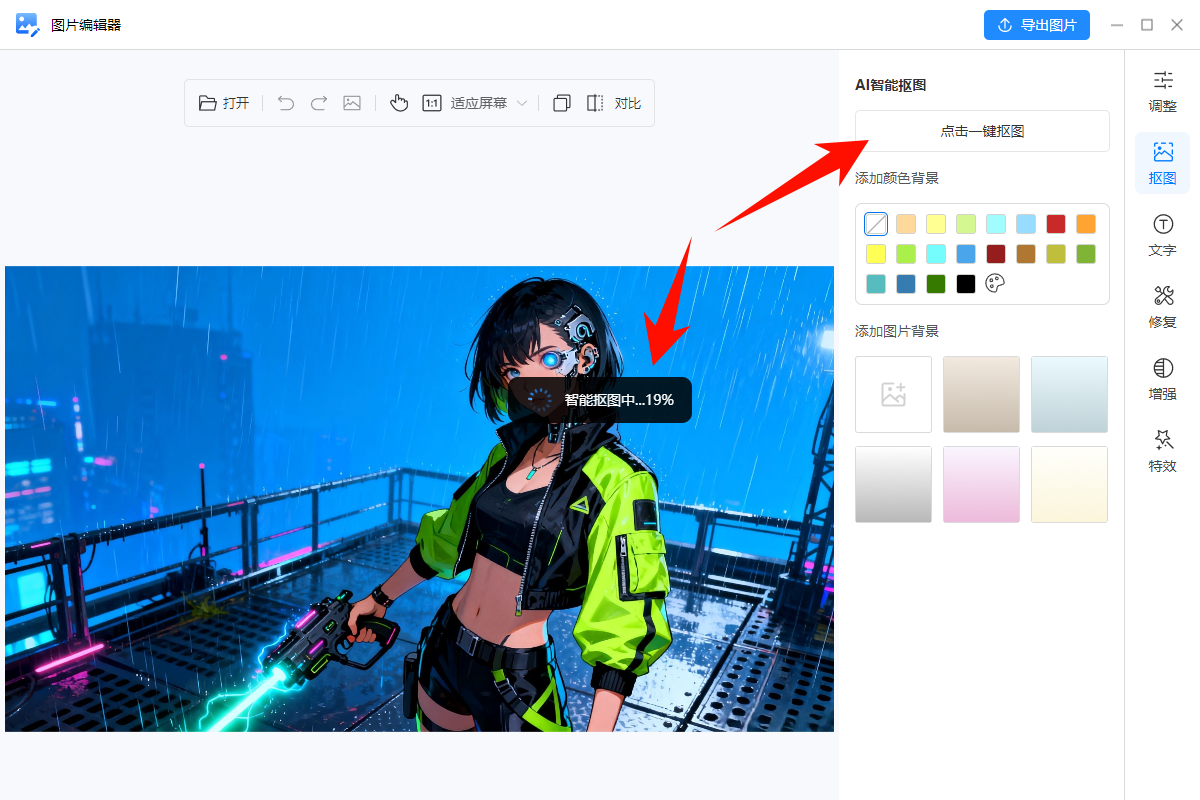Apply the pink gradient image background

tap(982, 485)
